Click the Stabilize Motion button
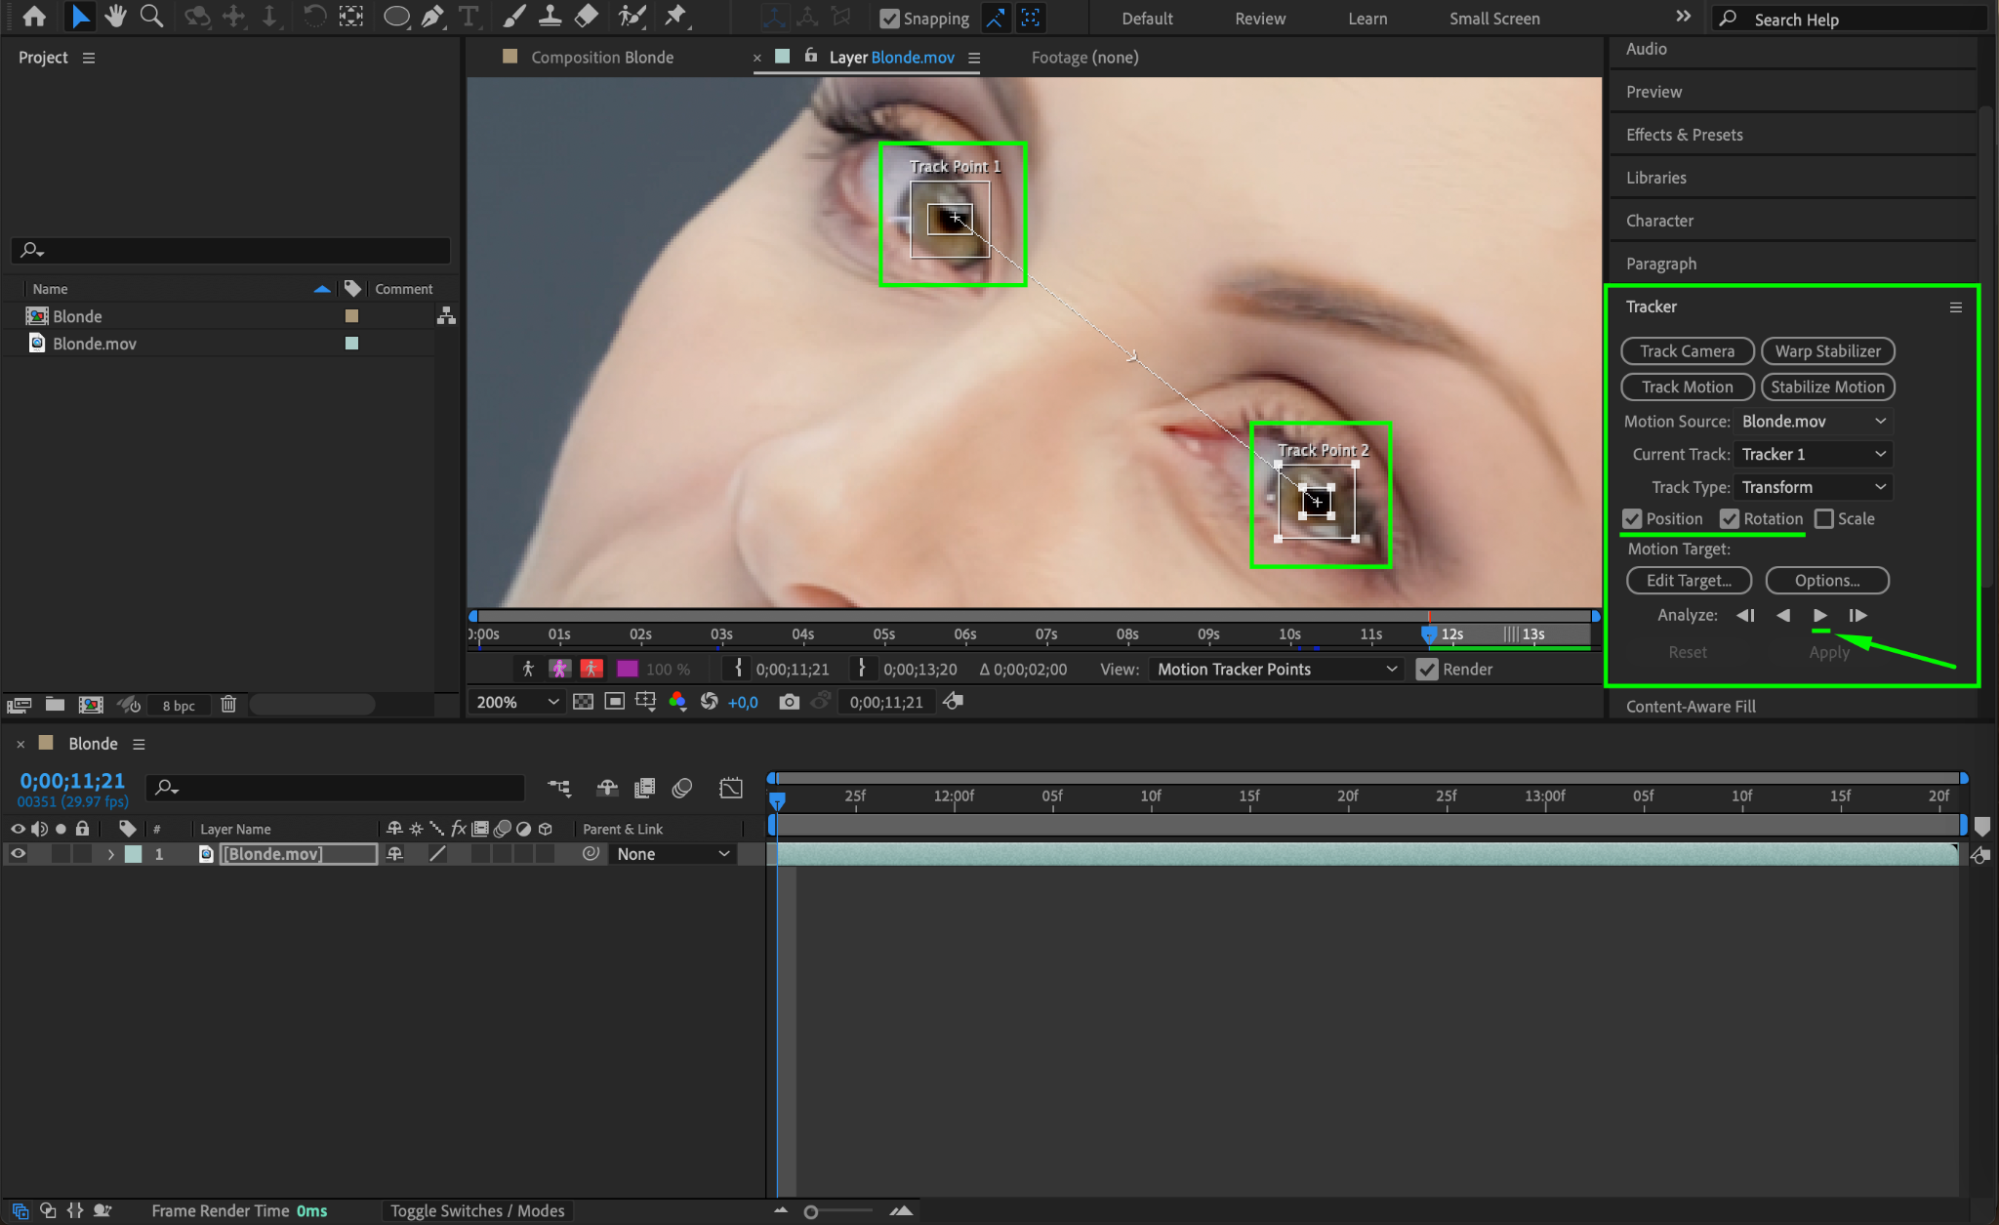 coord(1827,387)
